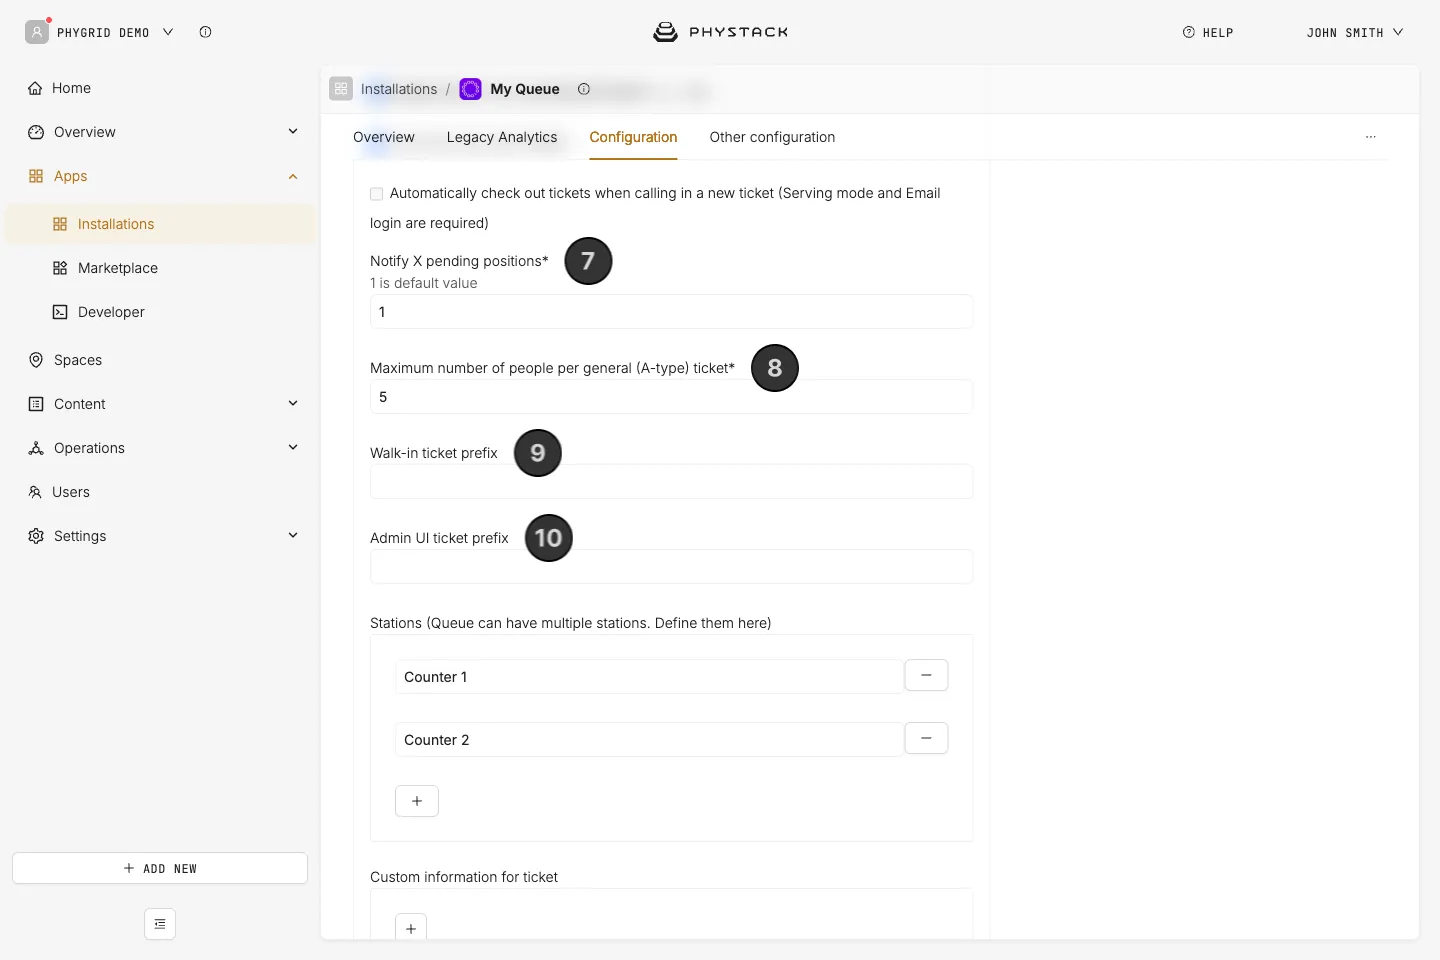
Task: Click the Notify X pending positions field
Action: pyautogui.click(x=671, y=312)
